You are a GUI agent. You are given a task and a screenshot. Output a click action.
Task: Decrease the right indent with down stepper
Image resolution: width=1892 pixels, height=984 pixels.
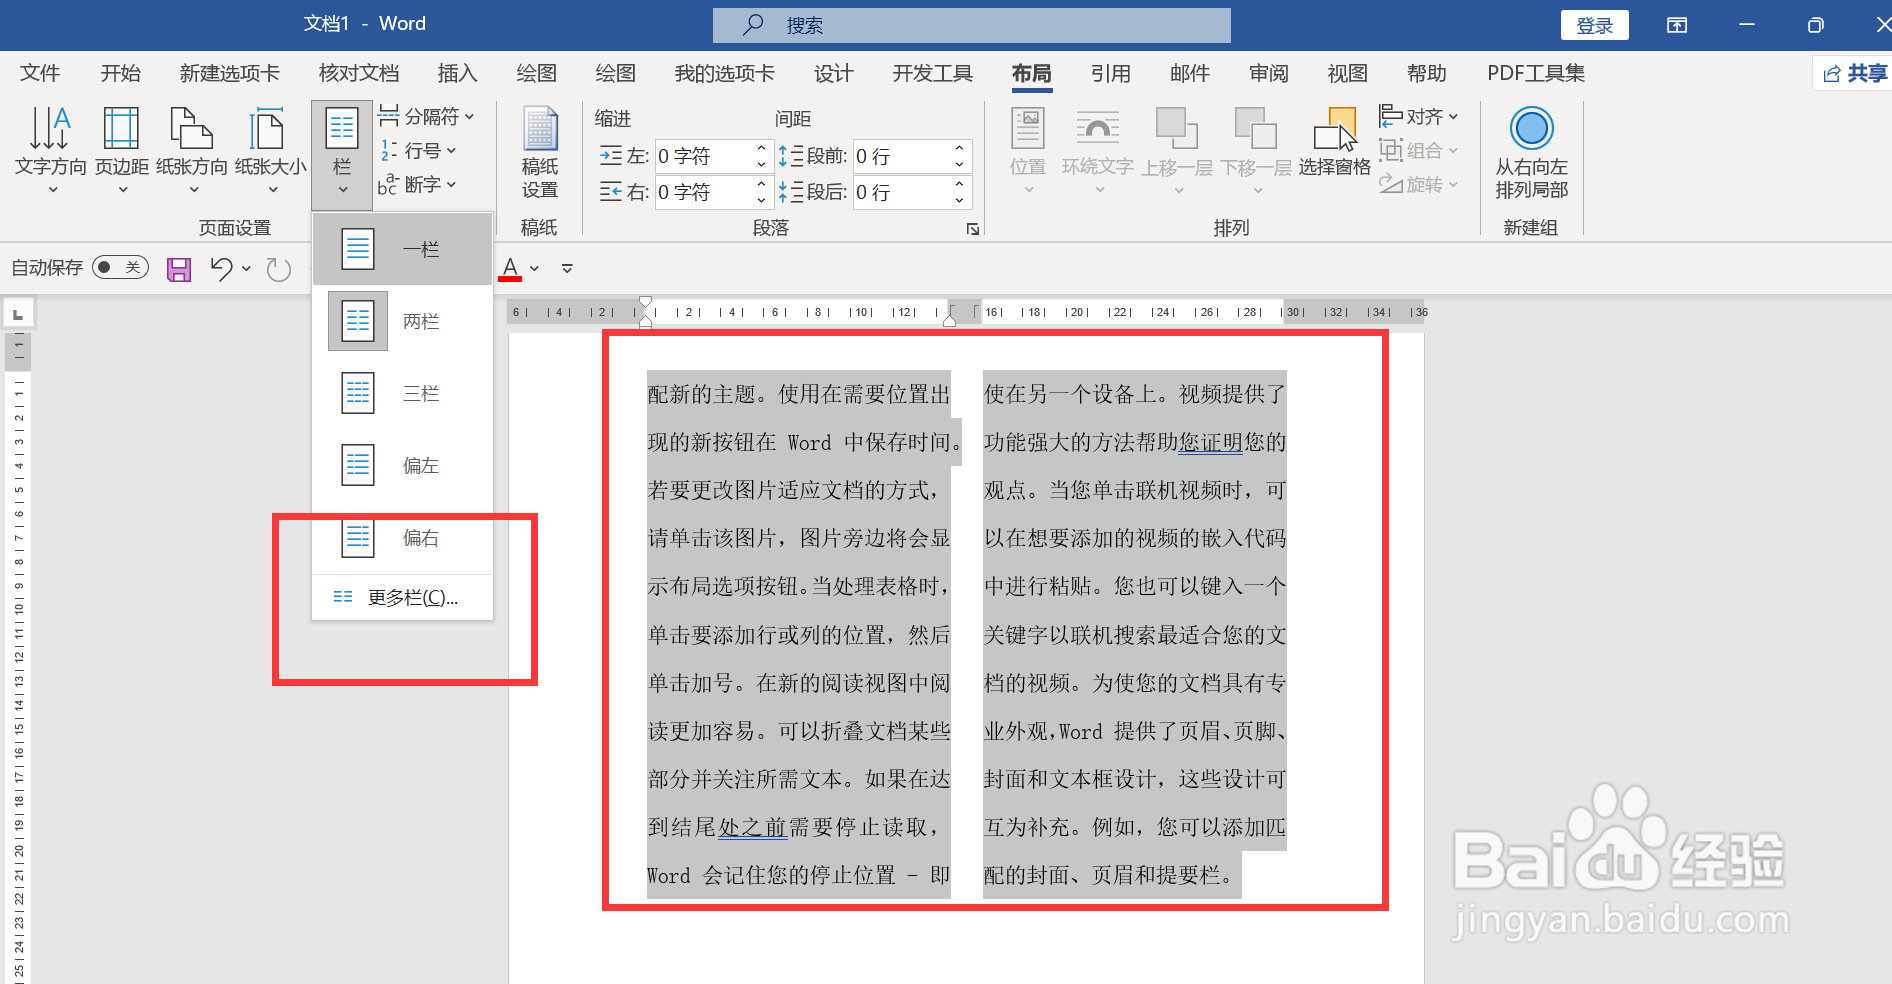click(761, 200)
